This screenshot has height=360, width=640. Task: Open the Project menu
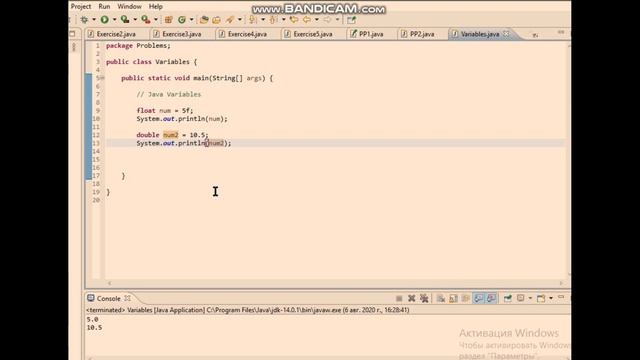[x=81, y=7]
